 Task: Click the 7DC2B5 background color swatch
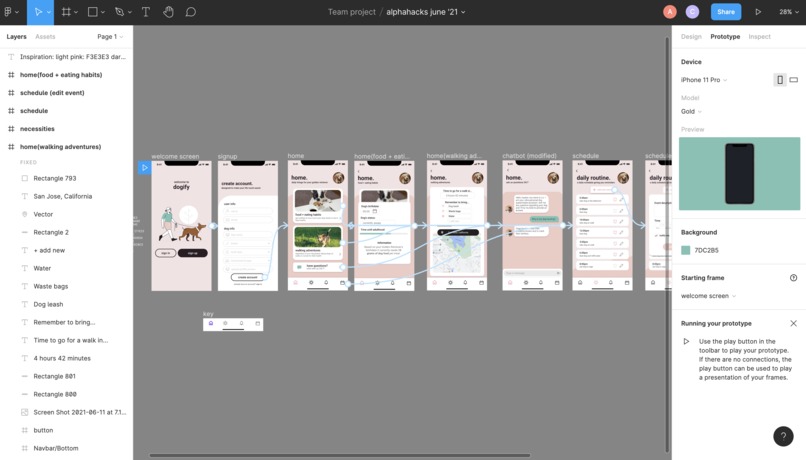pos(685,250)
